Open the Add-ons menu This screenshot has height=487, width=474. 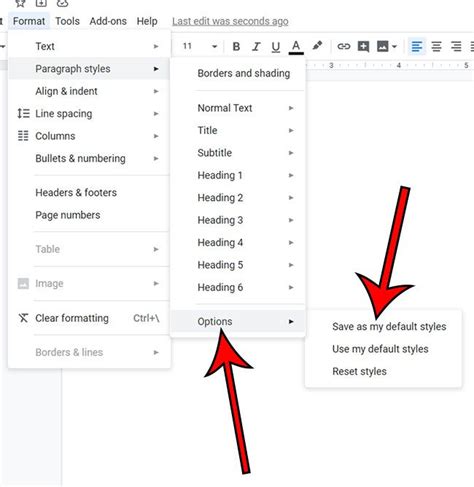coord(108,21)
